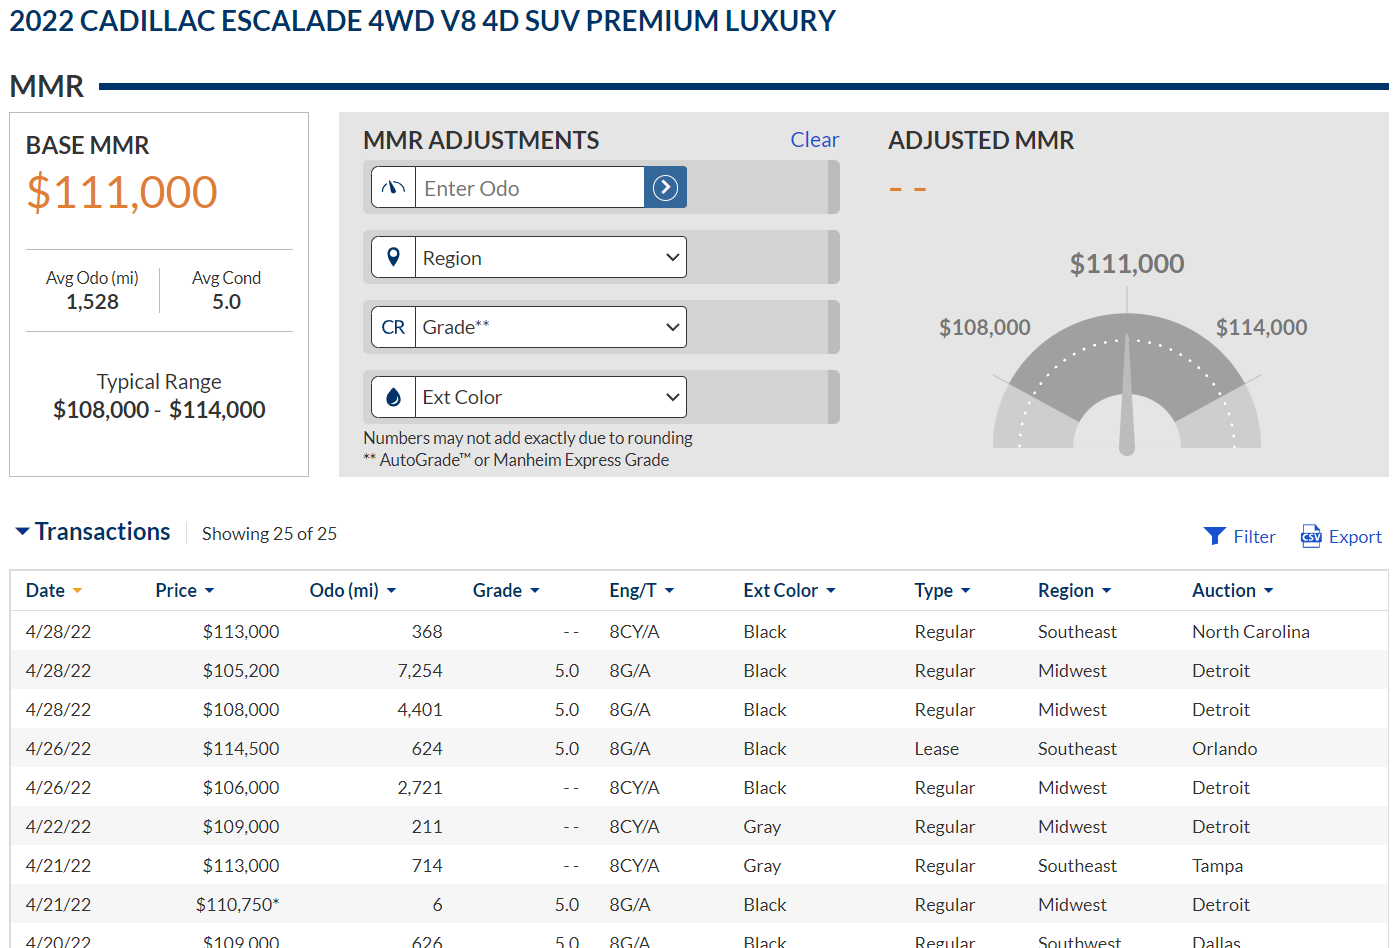Sort by Auction column

[1232, 590]
